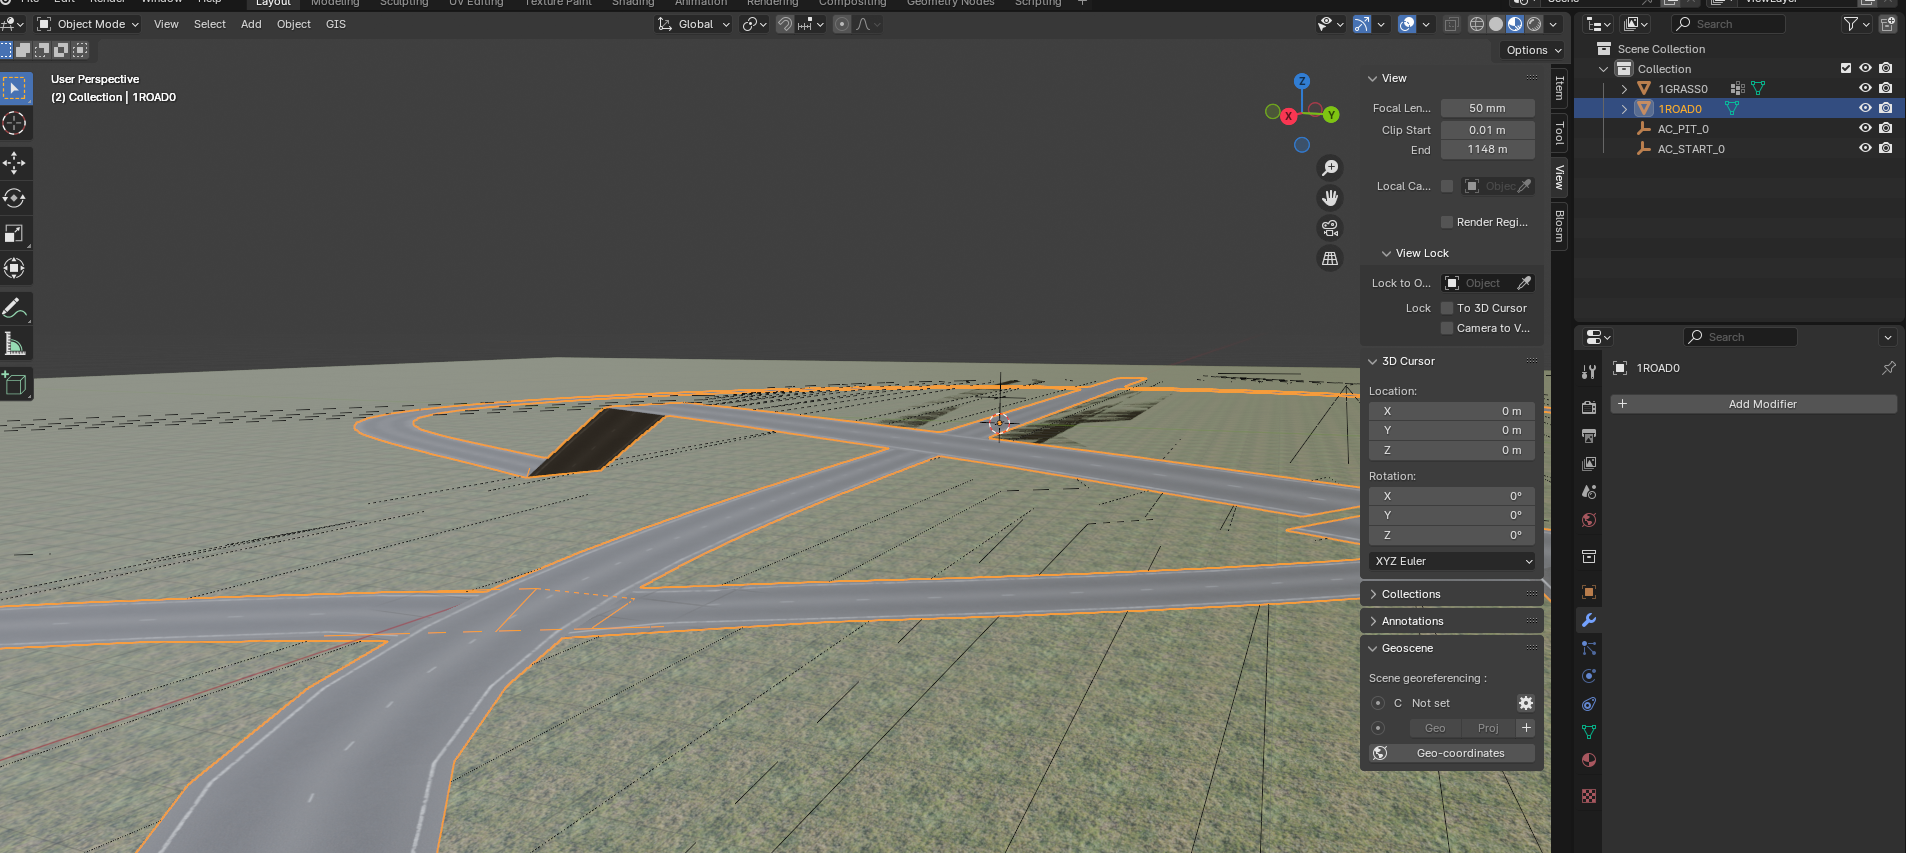Open the Object Mode dropdown
This screenshot has height=853, width=1906.
(88, 24)
